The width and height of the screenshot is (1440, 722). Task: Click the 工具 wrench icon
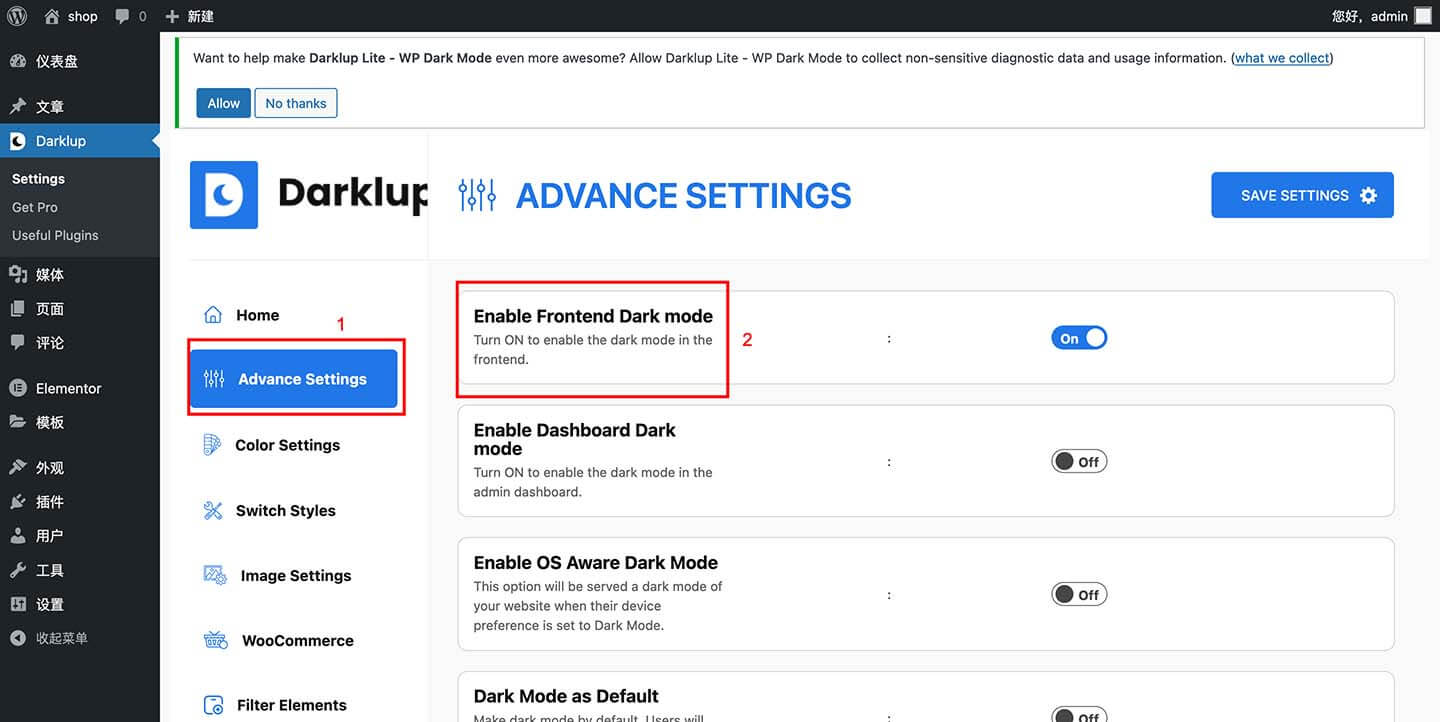18,569
